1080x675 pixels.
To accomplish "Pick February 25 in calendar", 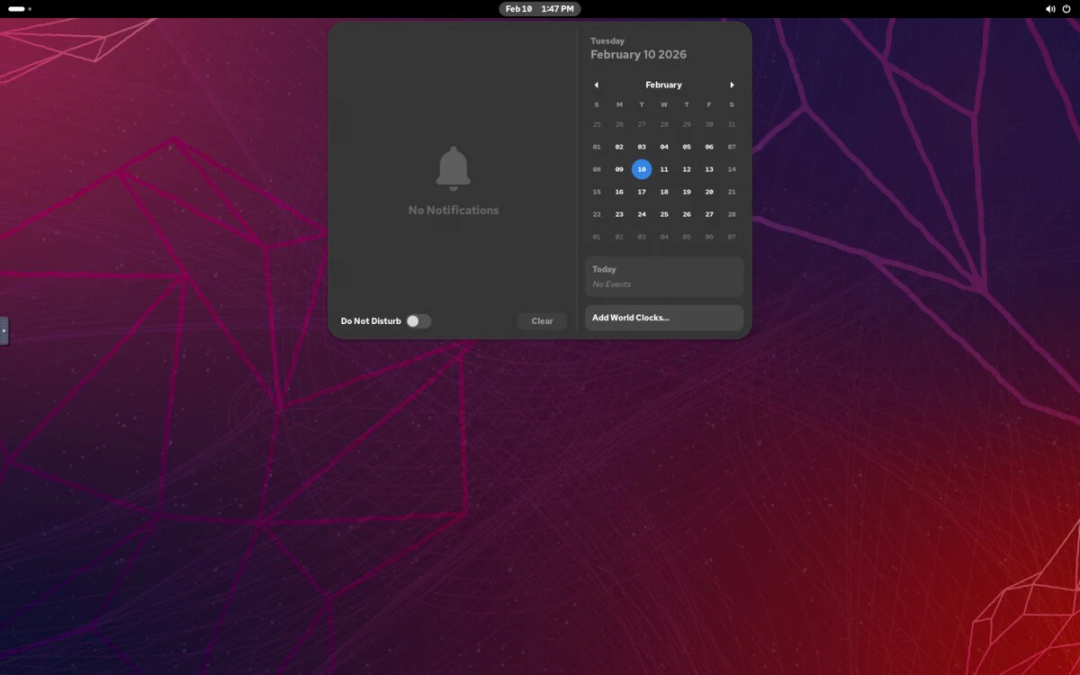I will click(x=664, y=214).
